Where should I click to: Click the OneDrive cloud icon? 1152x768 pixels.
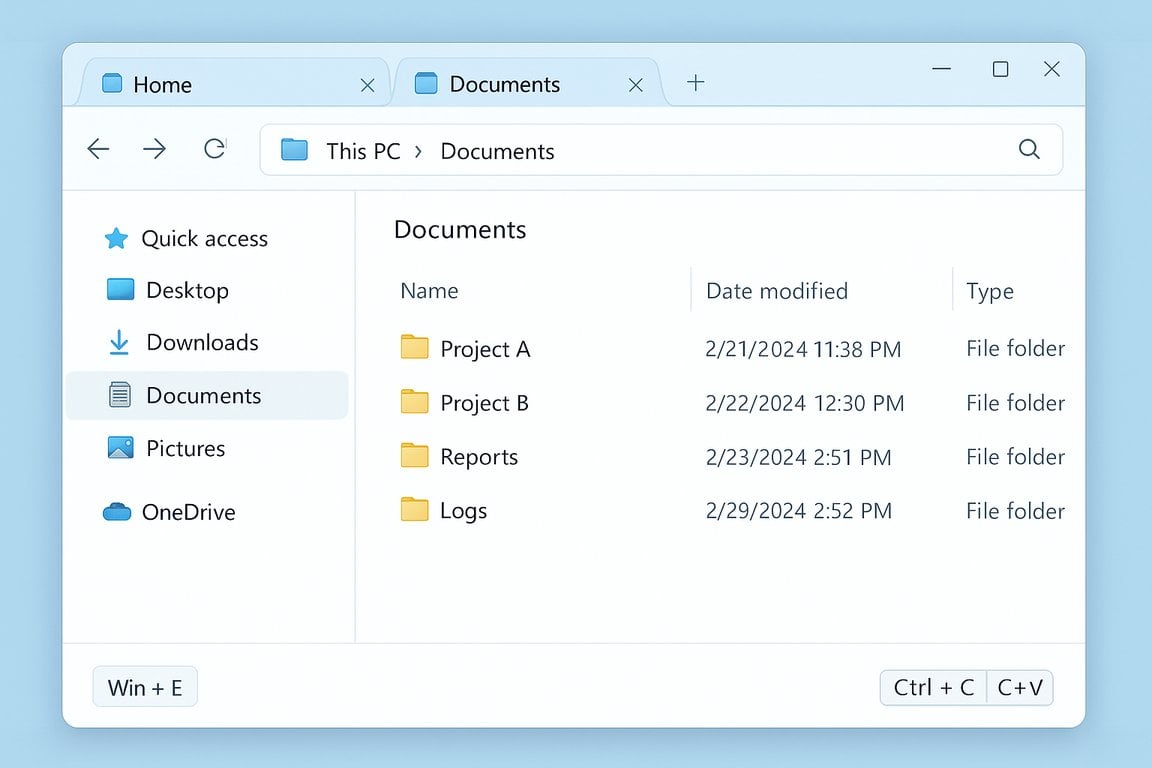[x=117, y=512]
